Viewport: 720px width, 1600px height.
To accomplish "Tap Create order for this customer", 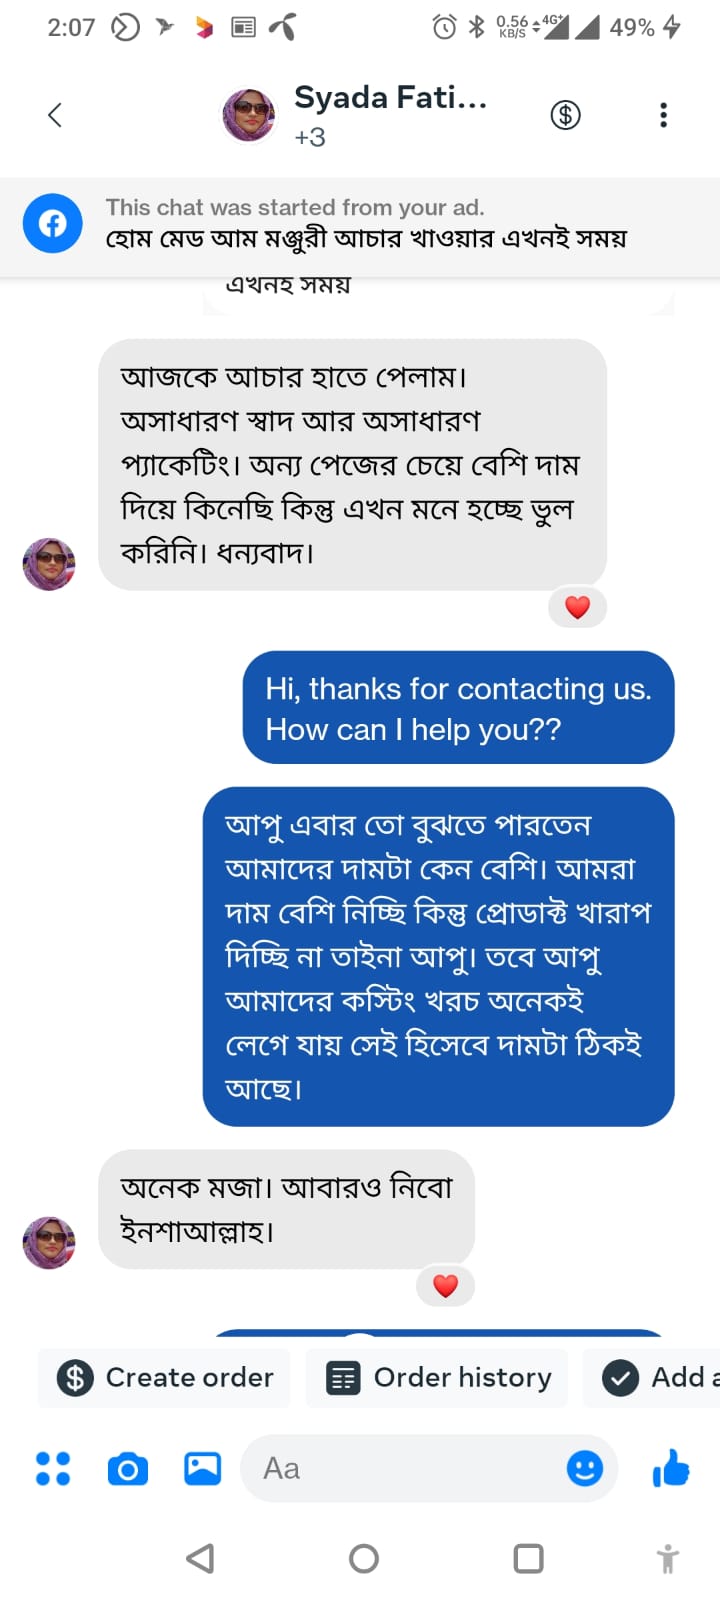I will click(163, 1377).
